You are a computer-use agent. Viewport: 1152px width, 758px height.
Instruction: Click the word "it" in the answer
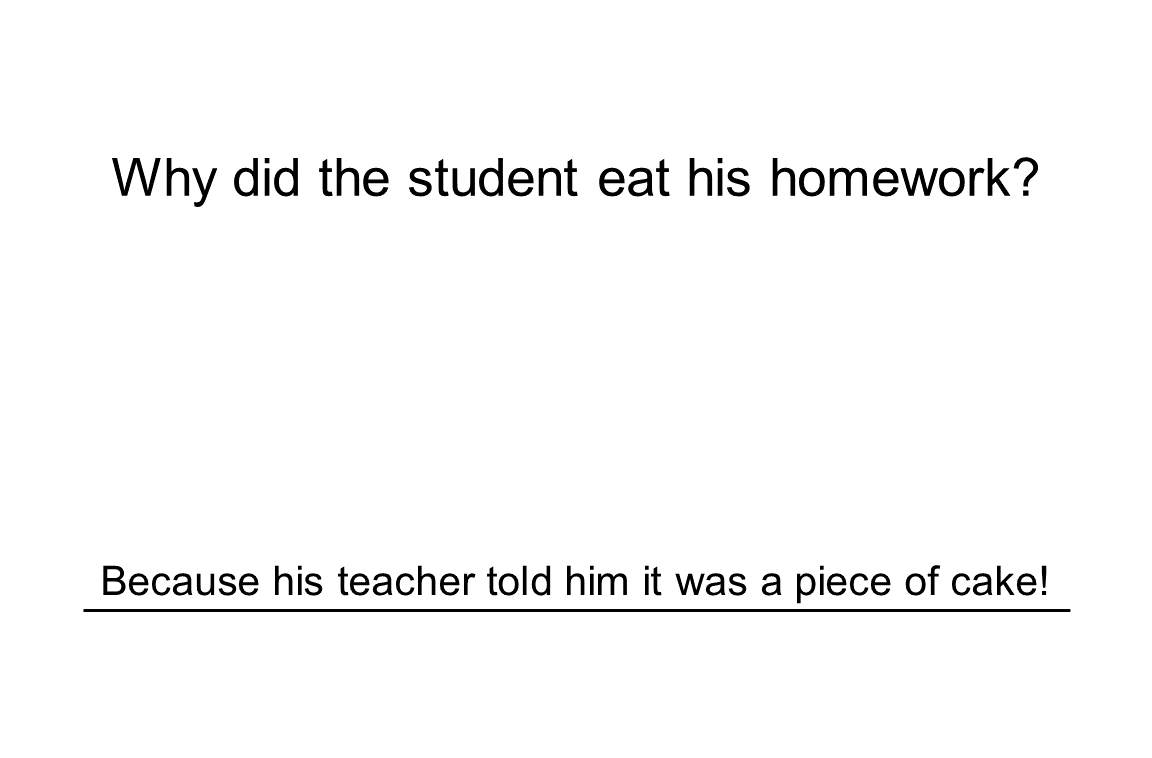652,582
